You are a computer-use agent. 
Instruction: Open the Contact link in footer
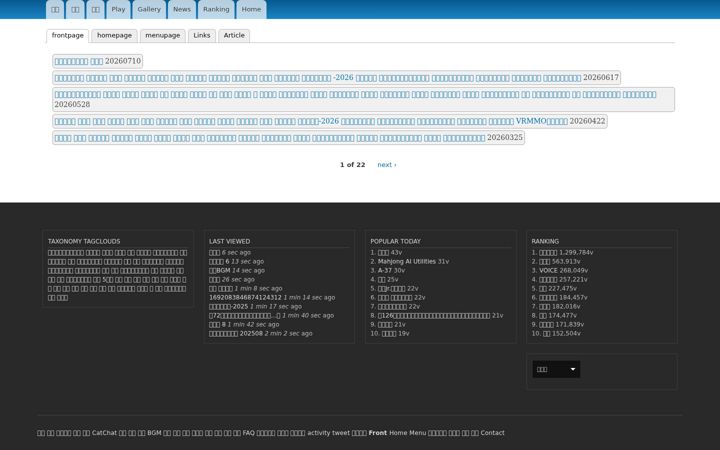click(x=492, y=433)
